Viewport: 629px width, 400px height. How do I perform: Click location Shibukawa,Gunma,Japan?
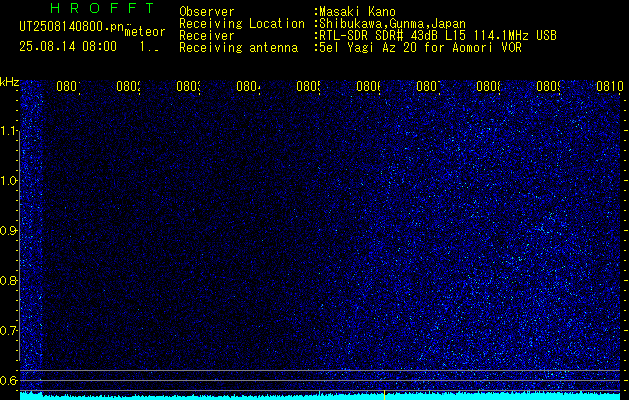click(392, 24)
